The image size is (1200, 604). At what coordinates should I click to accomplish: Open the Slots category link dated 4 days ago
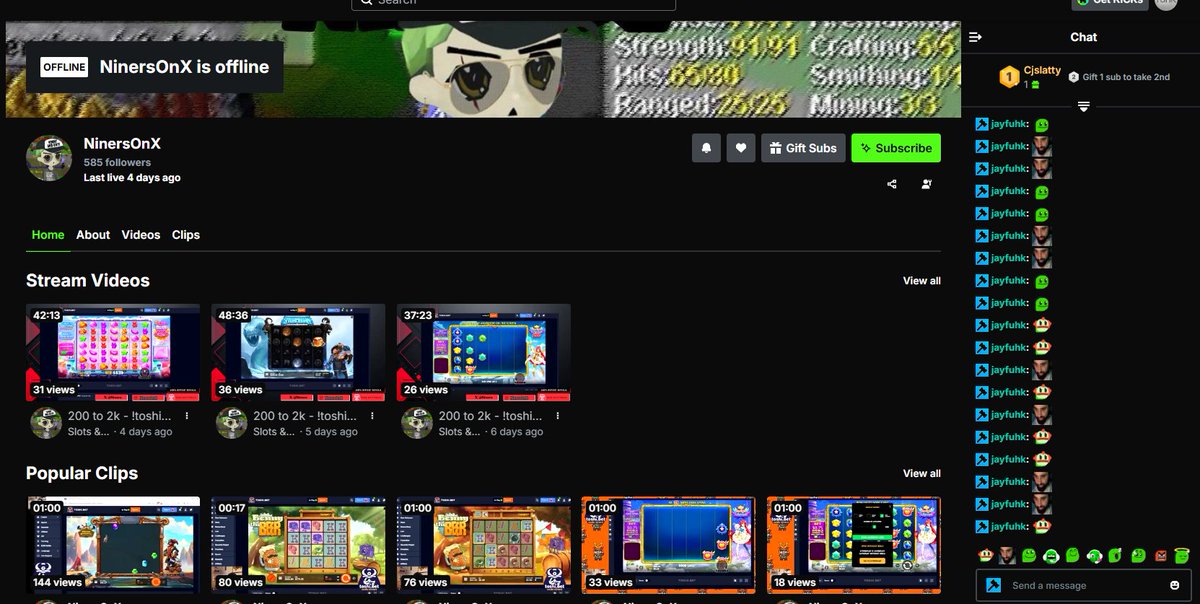point(88,432)
